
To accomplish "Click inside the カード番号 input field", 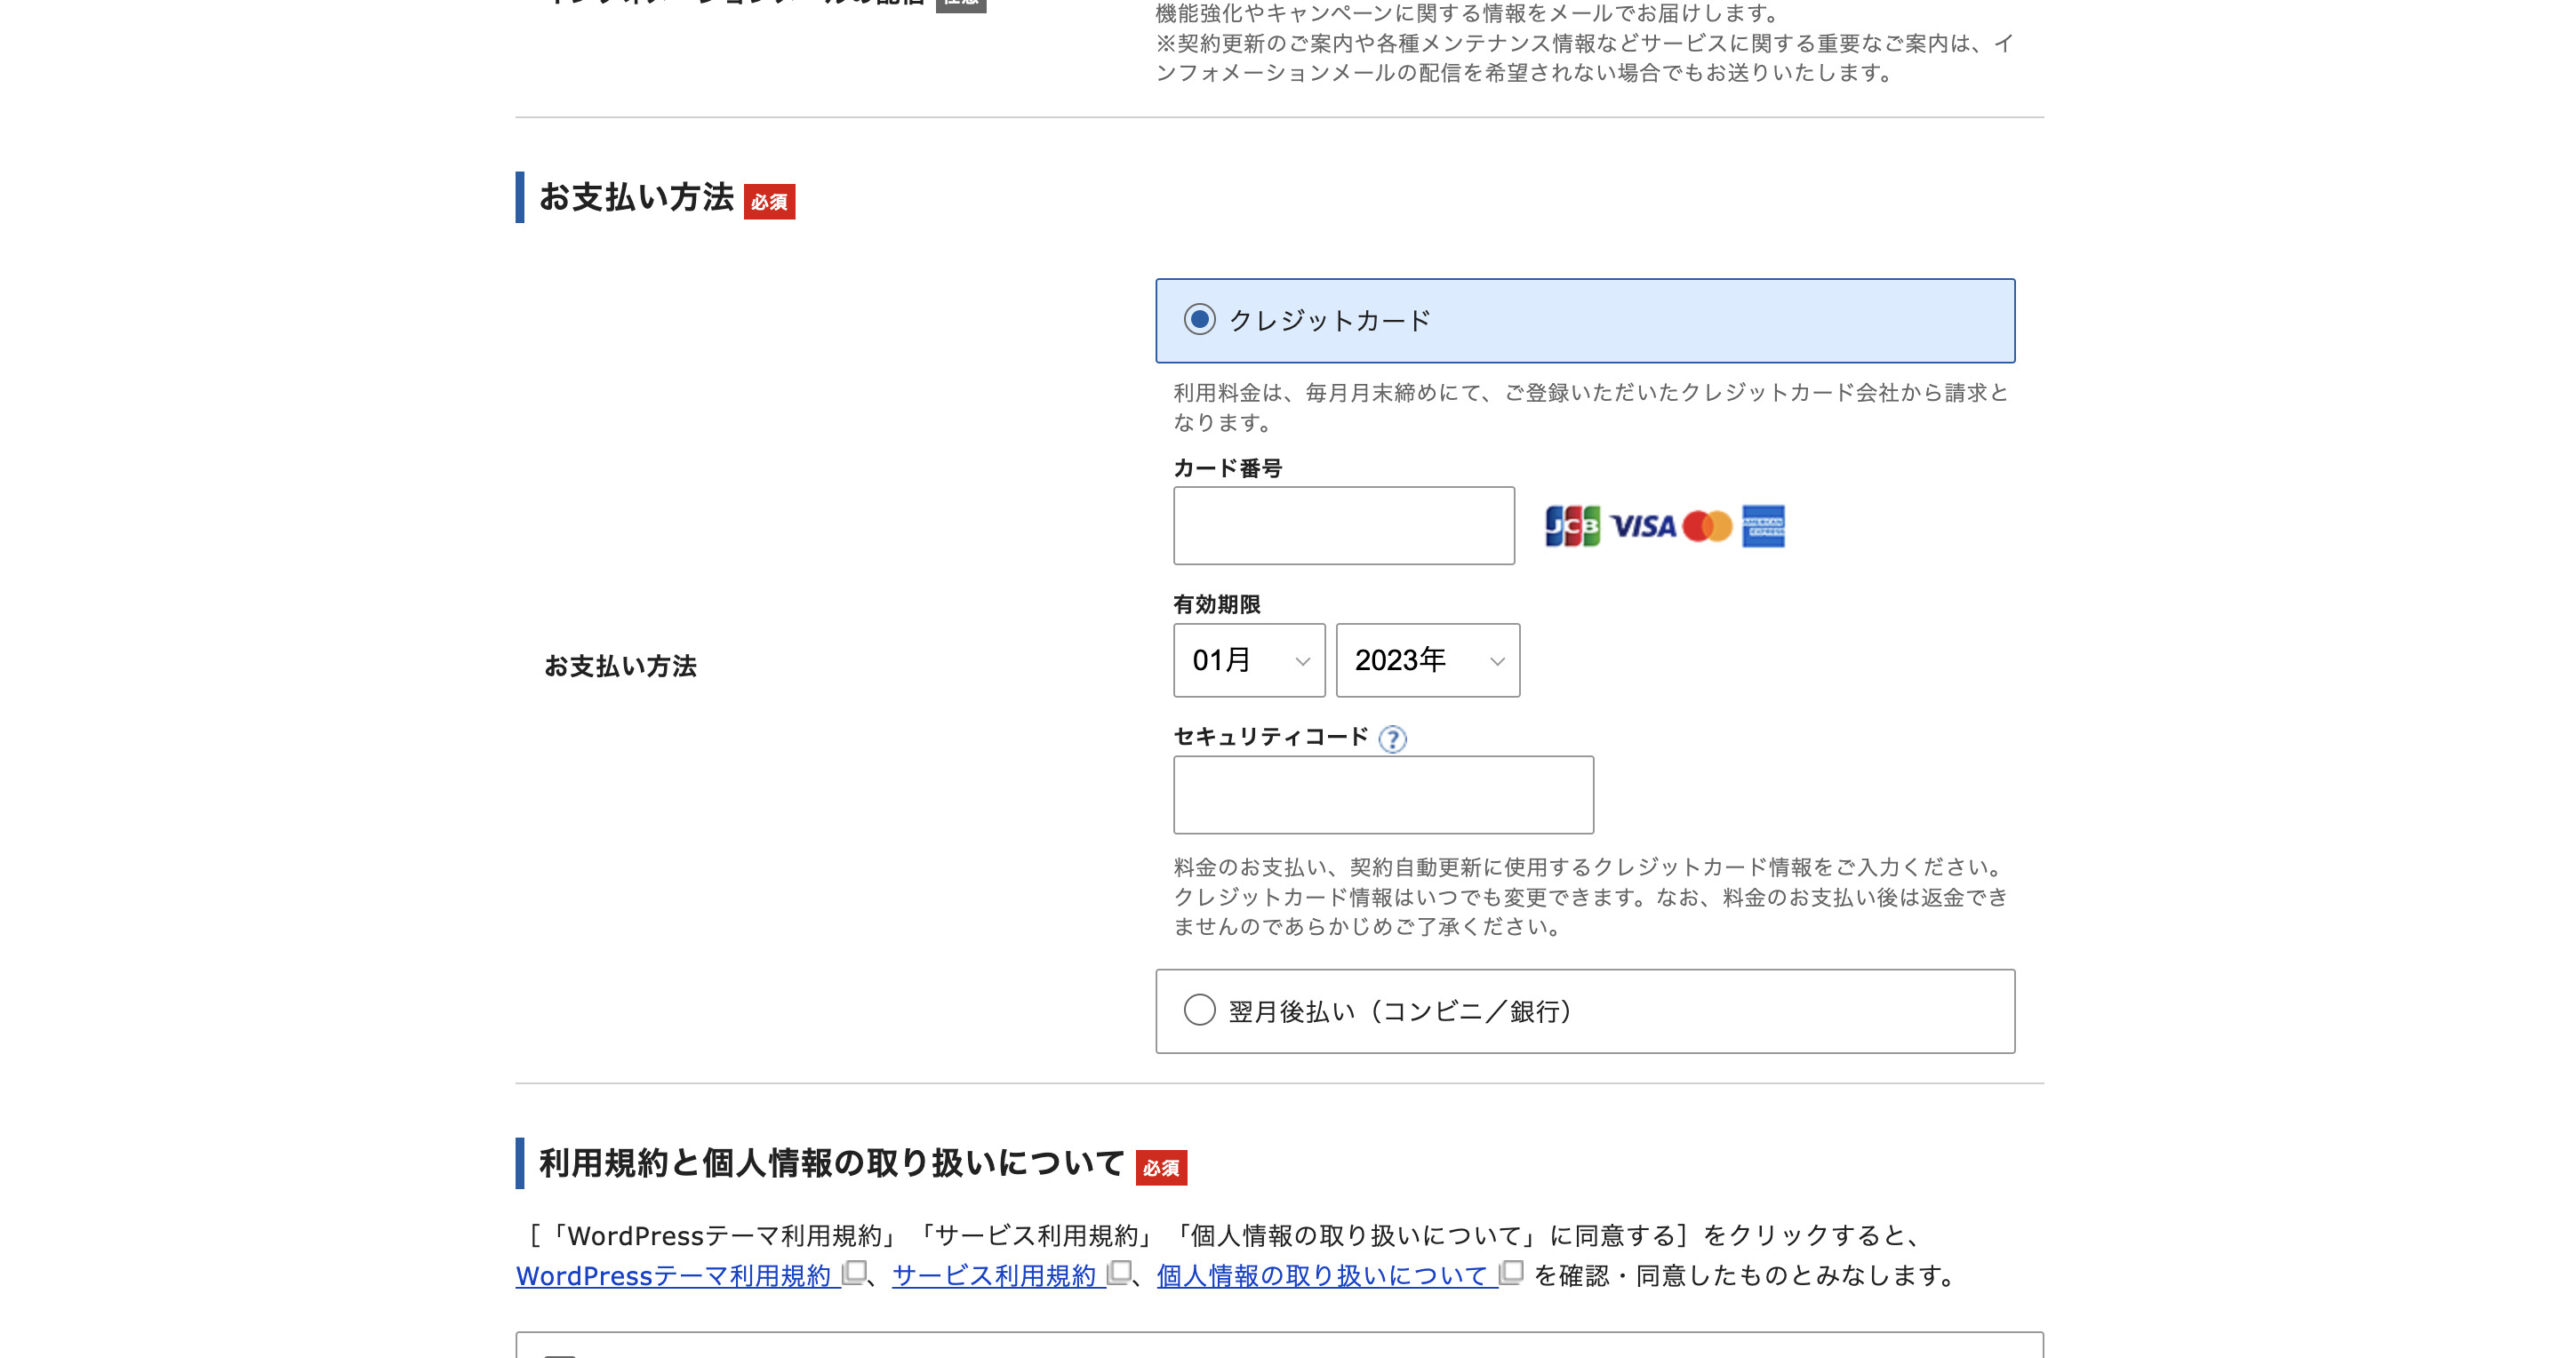I will [x=1343, y=525].
